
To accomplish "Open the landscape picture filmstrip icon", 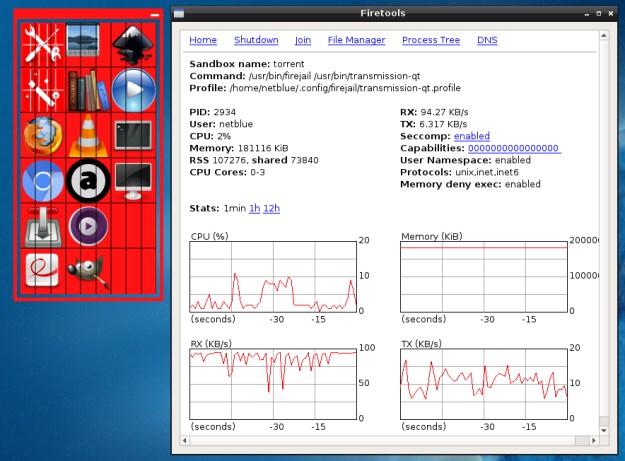I will [89, 44].
